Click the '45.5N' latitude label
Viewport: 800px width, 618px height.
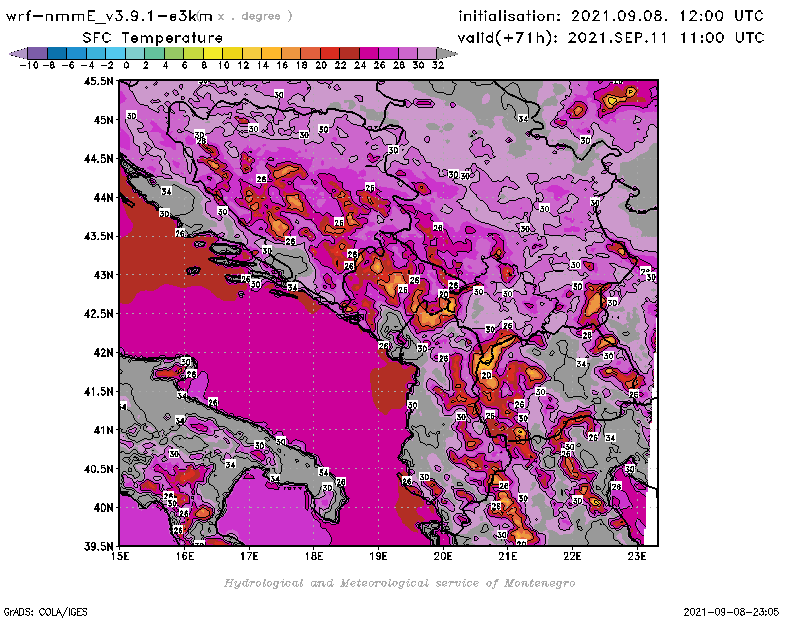pos(98,81)
